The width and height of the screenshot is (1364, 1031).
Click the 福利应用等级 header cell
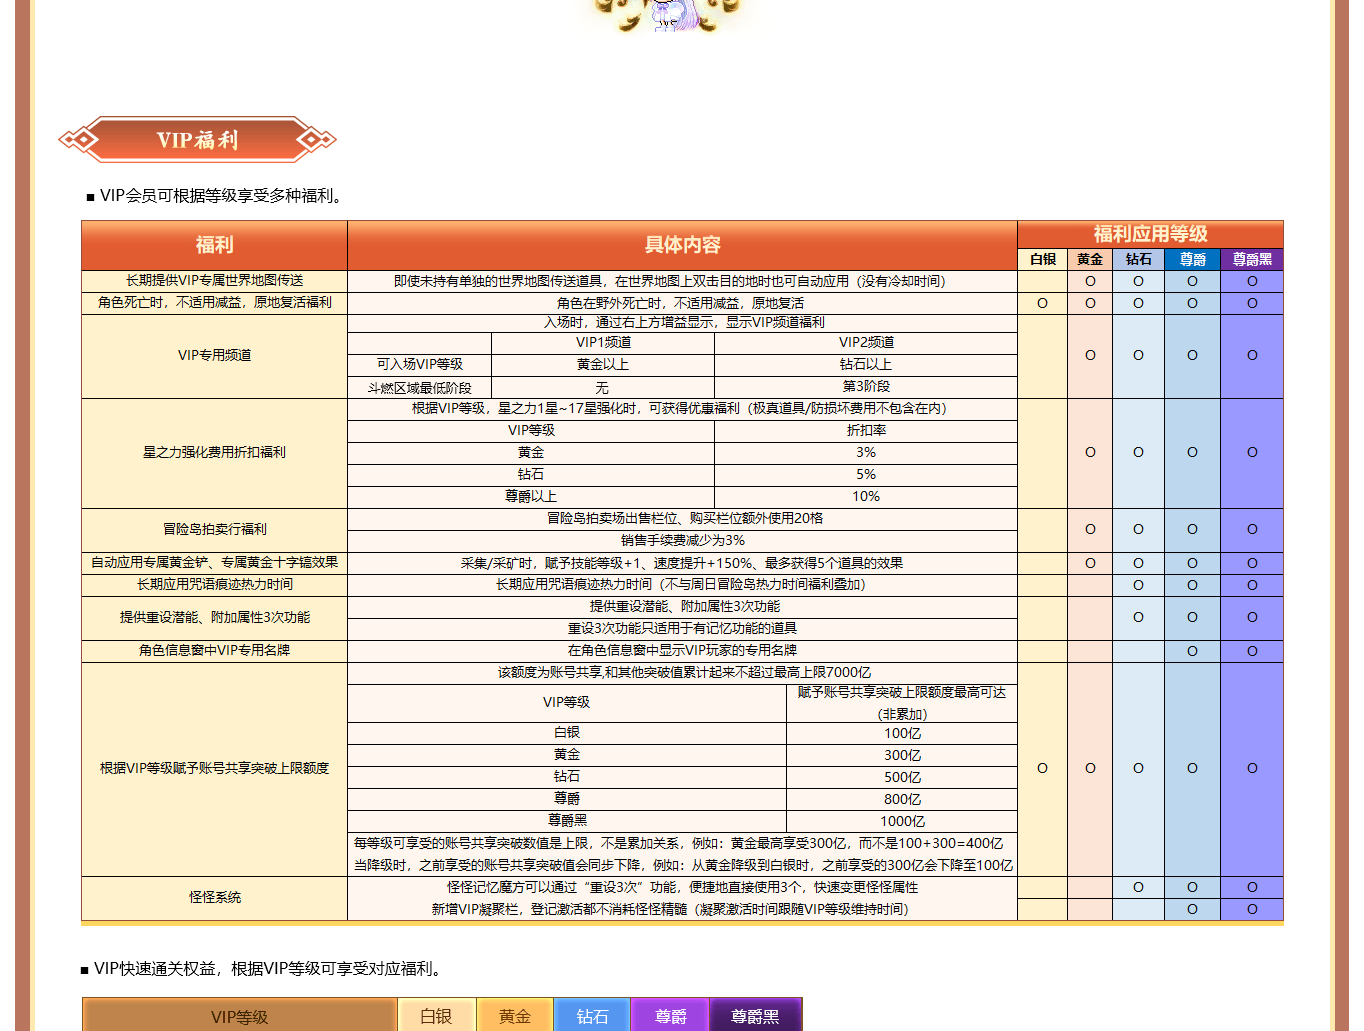click(1150, 234)
